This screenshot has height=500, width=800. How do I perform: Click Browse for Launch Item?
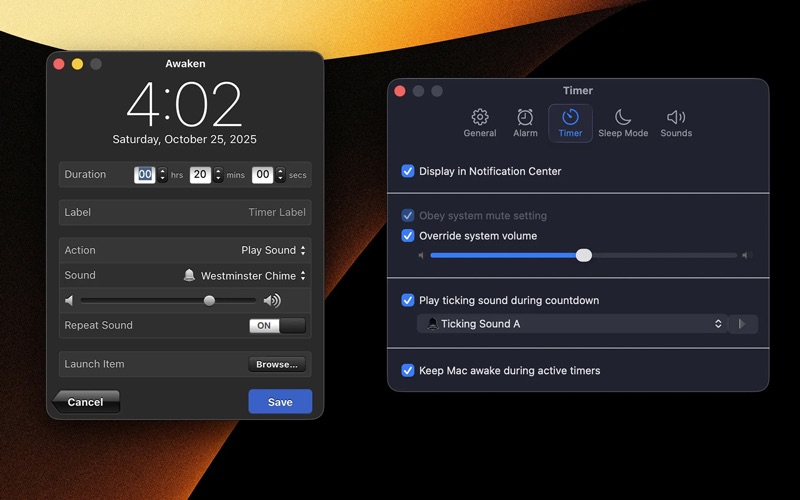click(x=277, y=364)
